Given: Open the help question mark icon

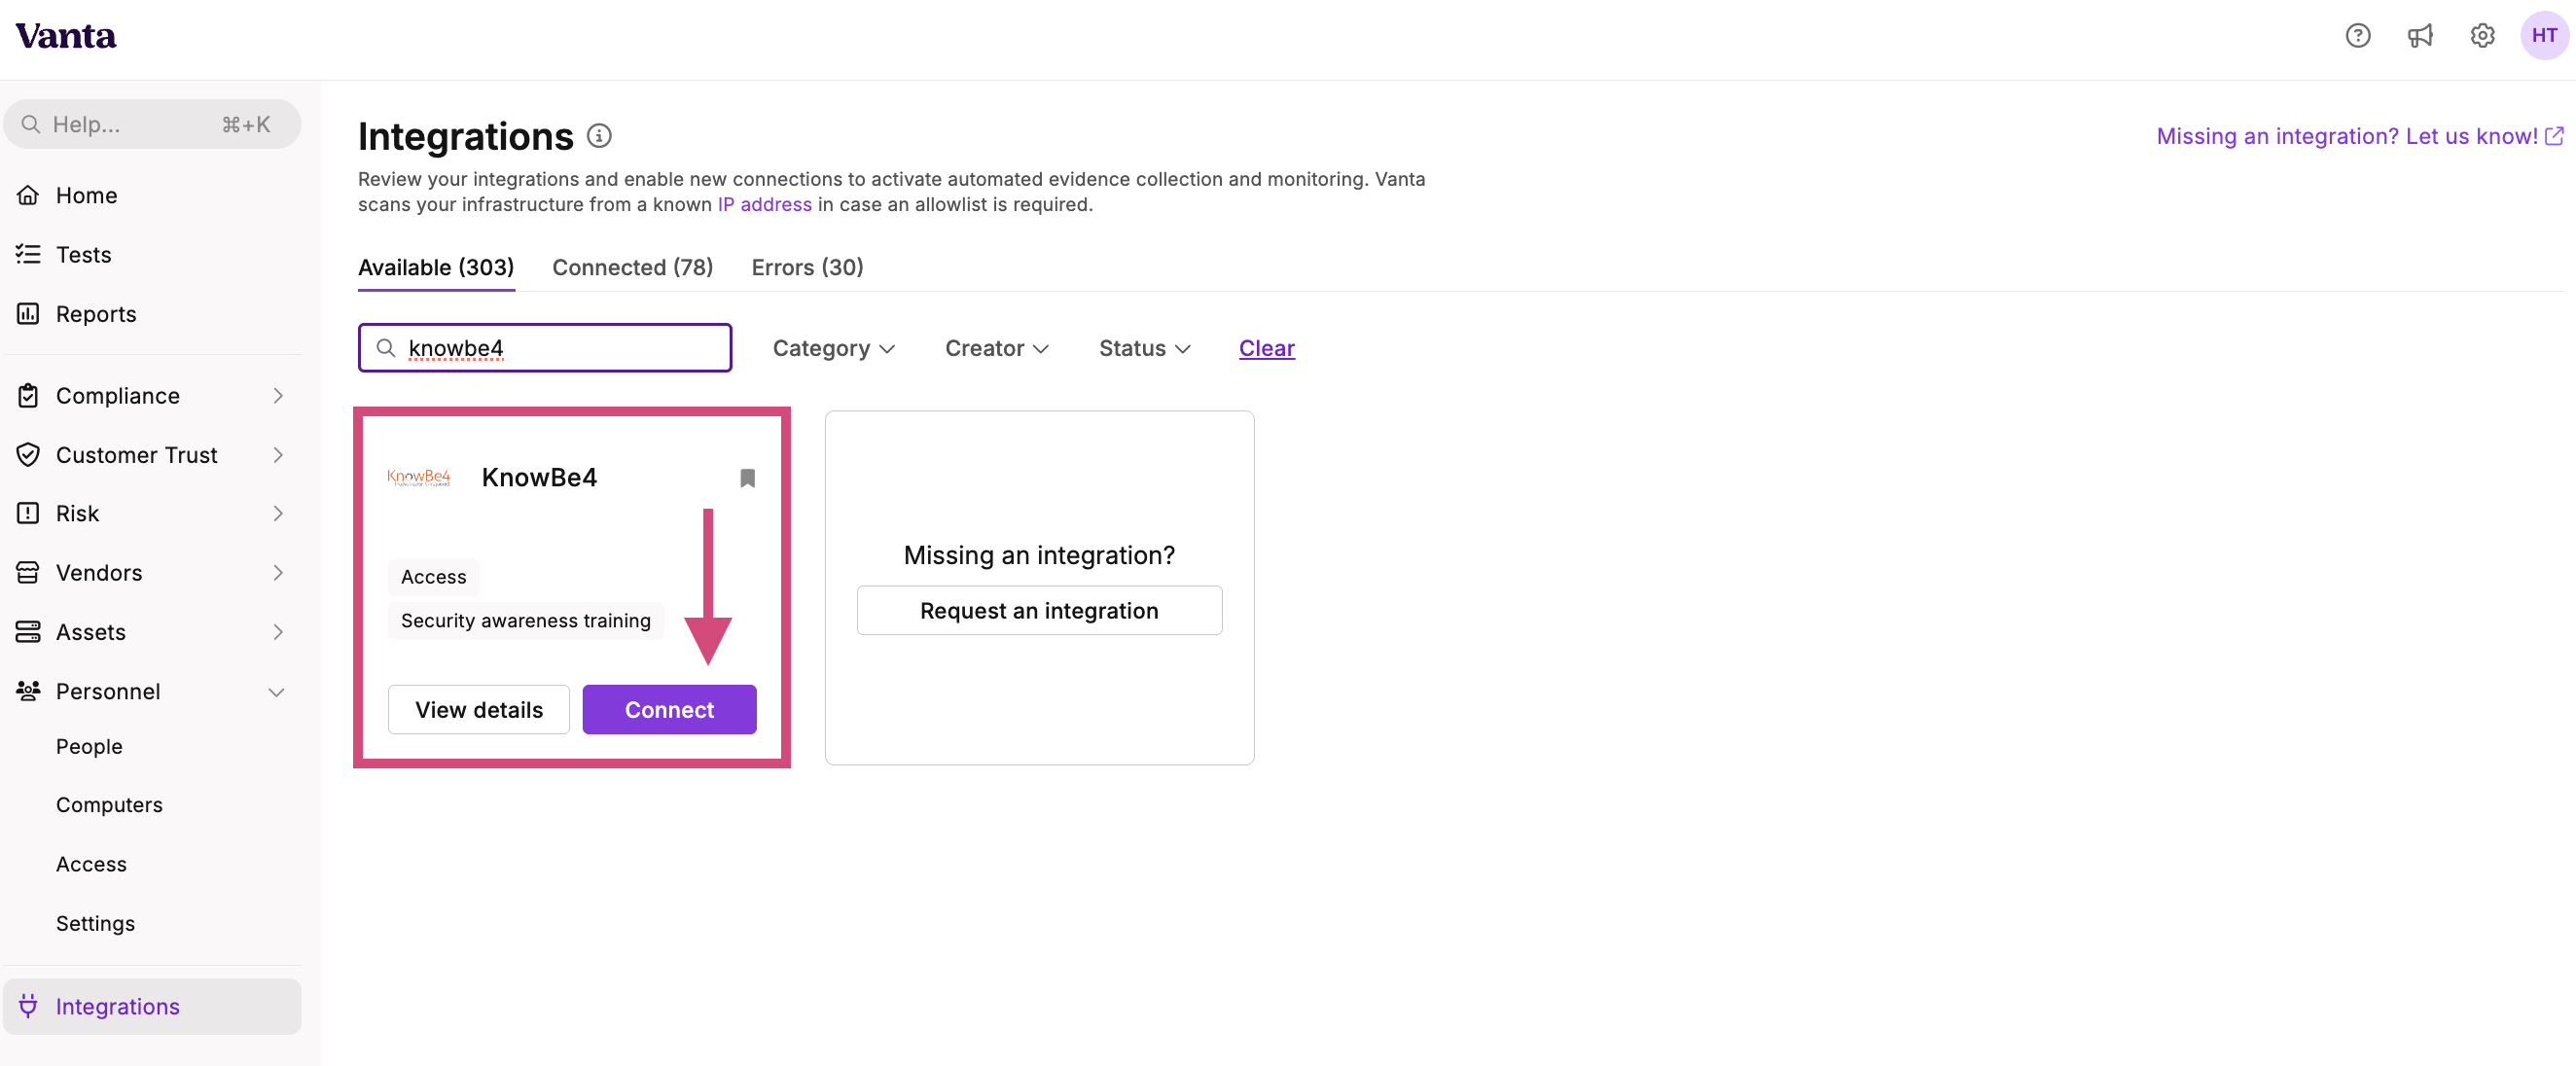Looking at the screenshot, I should pos(2357,36).
